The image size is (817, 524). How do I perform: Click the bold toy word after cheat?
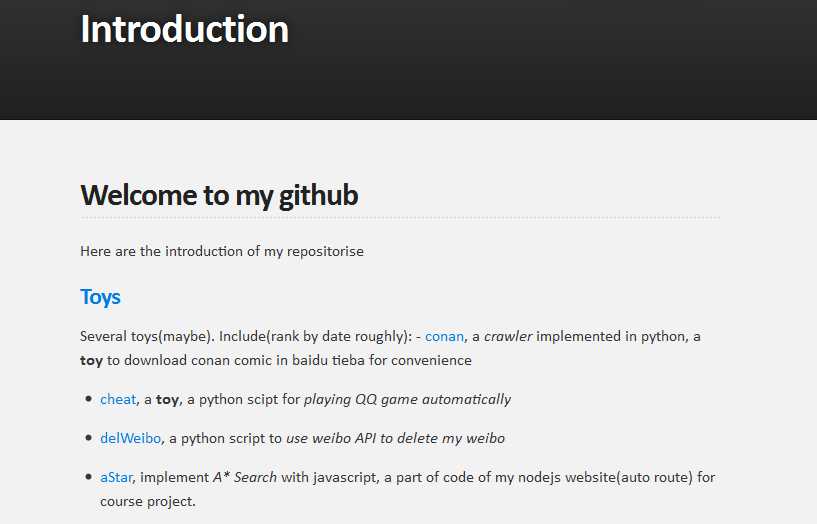pyautogui.click(x=167, y=400)
